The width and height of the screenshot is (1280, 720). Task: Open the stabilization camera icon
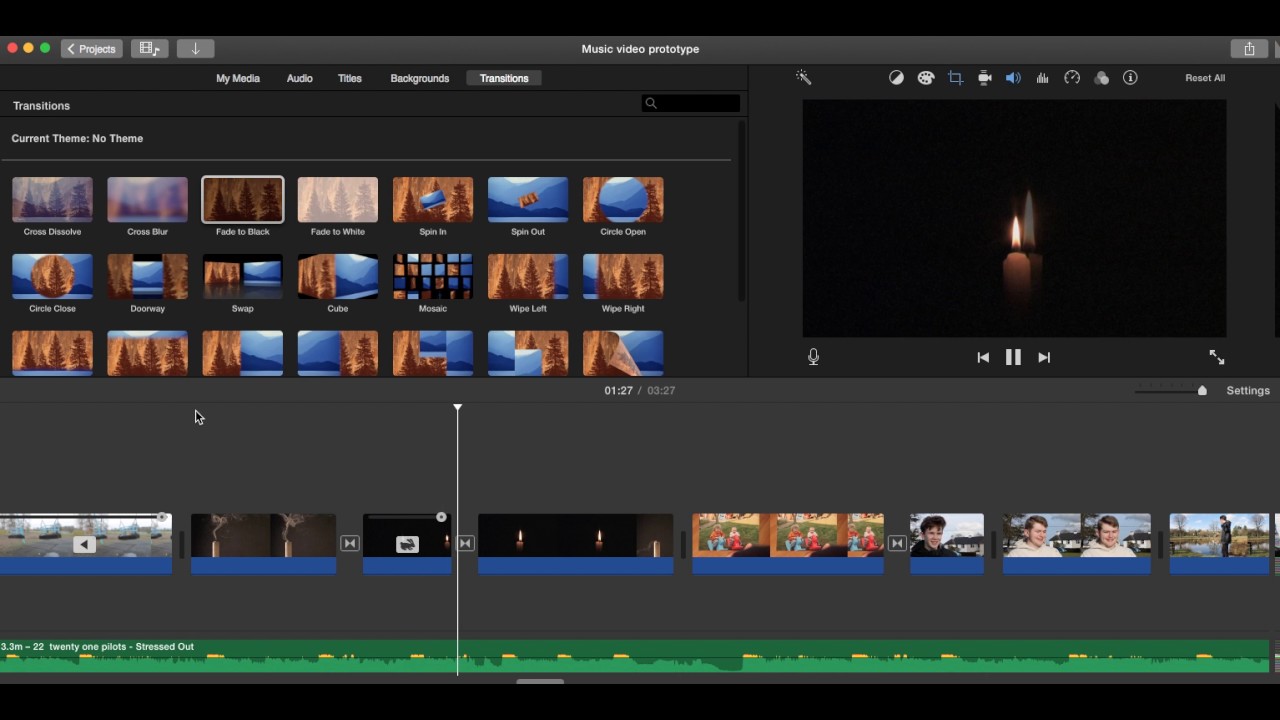984,78
